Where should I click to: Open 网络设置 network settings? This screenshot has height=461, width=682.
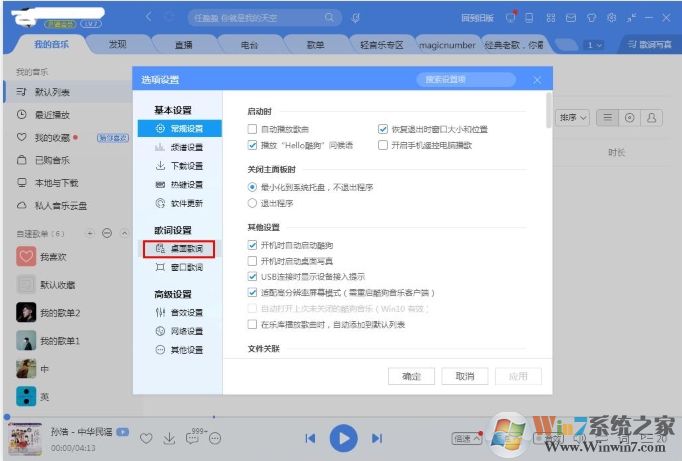180,331
